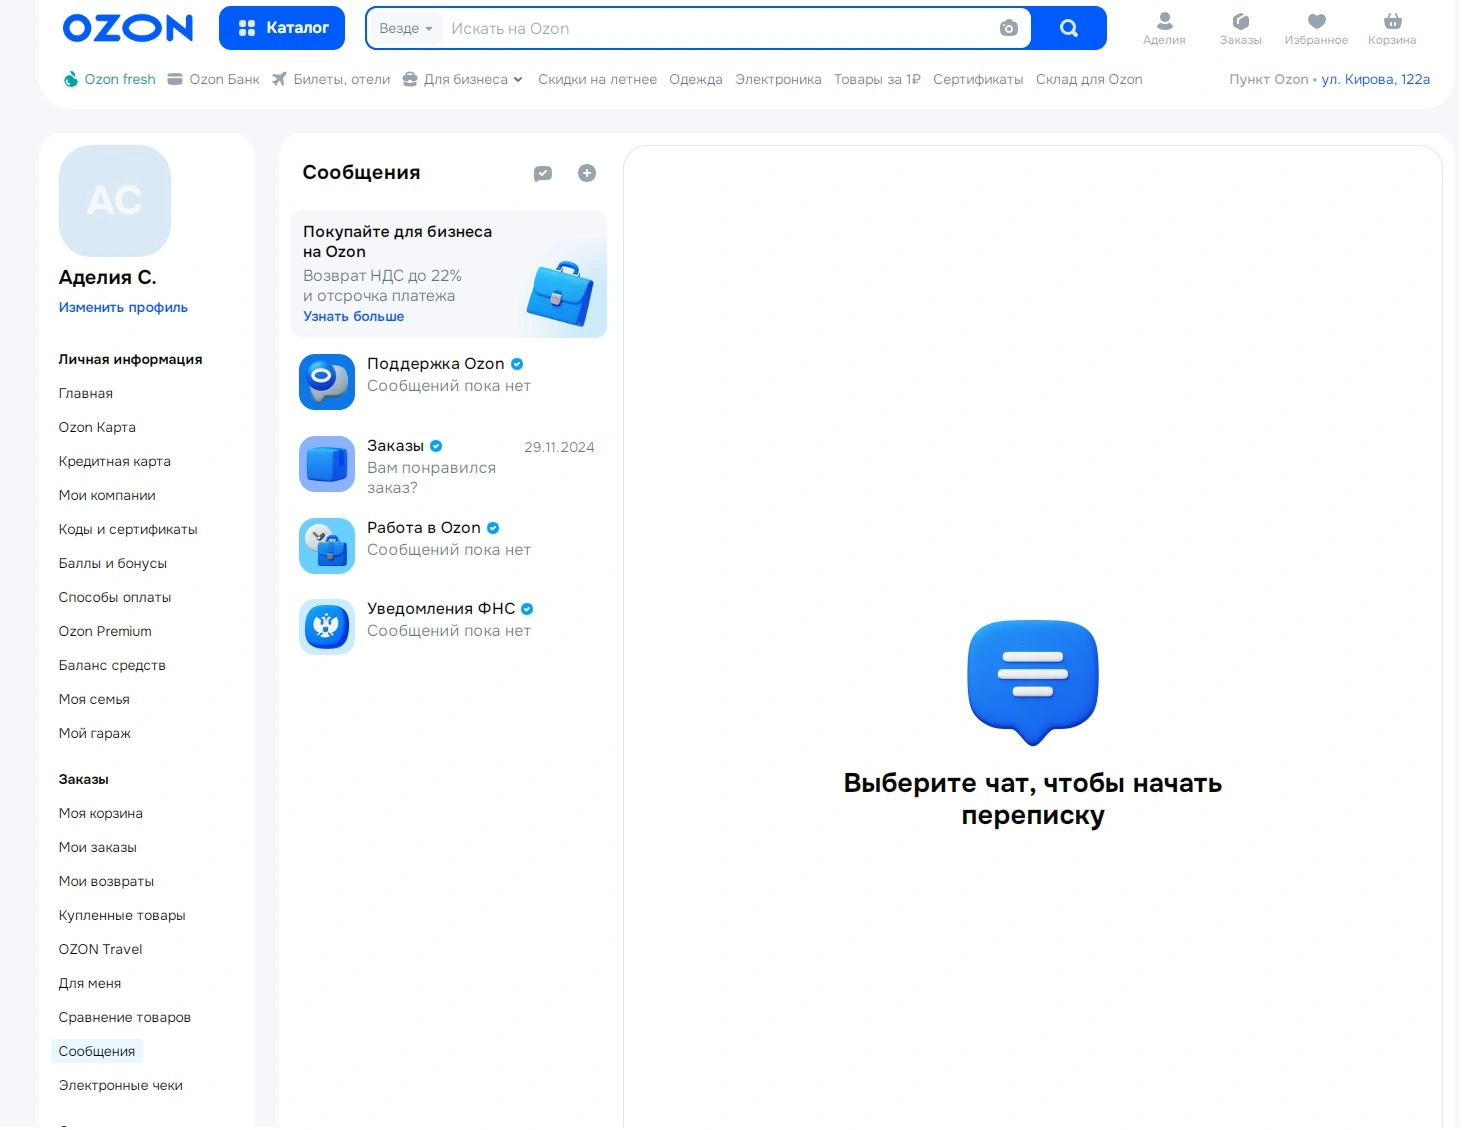Open Способы оплаты in sidebar

tap(115, 597)
